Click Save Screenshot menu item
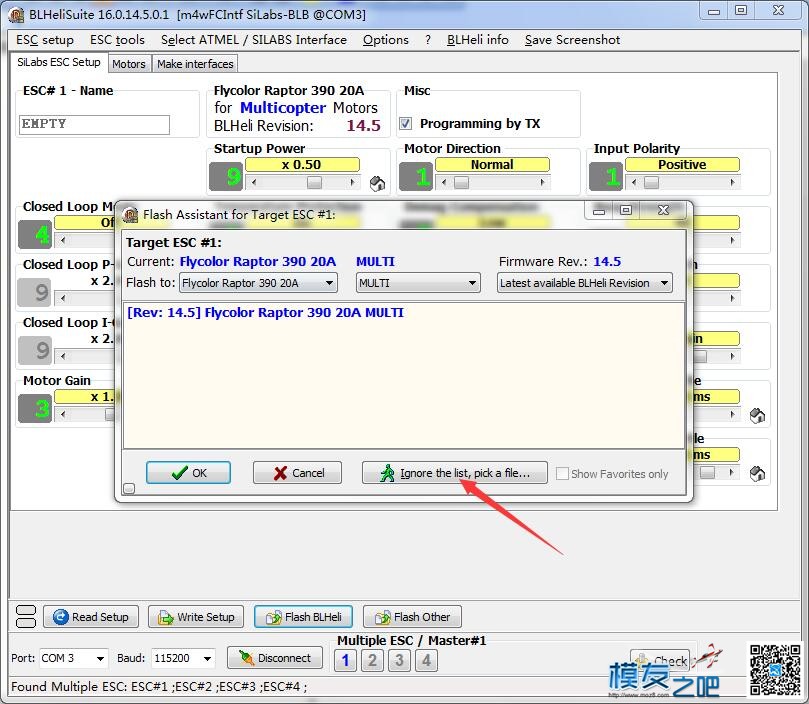809x704 pixels. pos(572,40)
